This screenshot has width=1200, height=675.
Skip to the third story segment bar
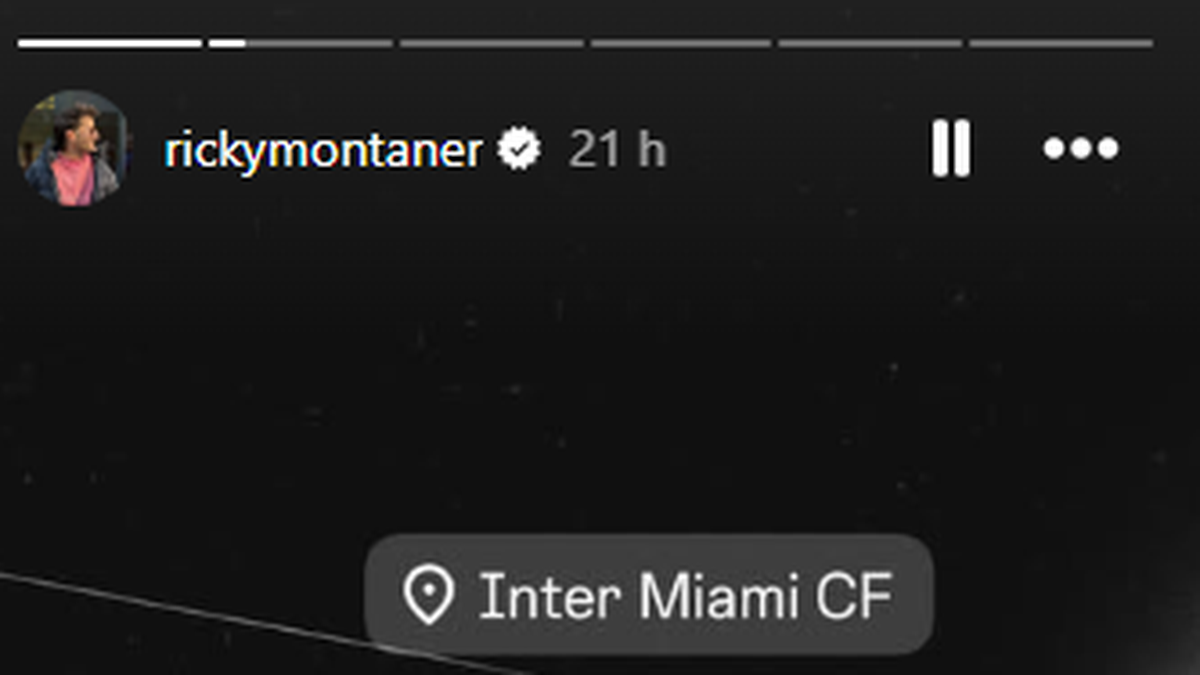point(491,43)
